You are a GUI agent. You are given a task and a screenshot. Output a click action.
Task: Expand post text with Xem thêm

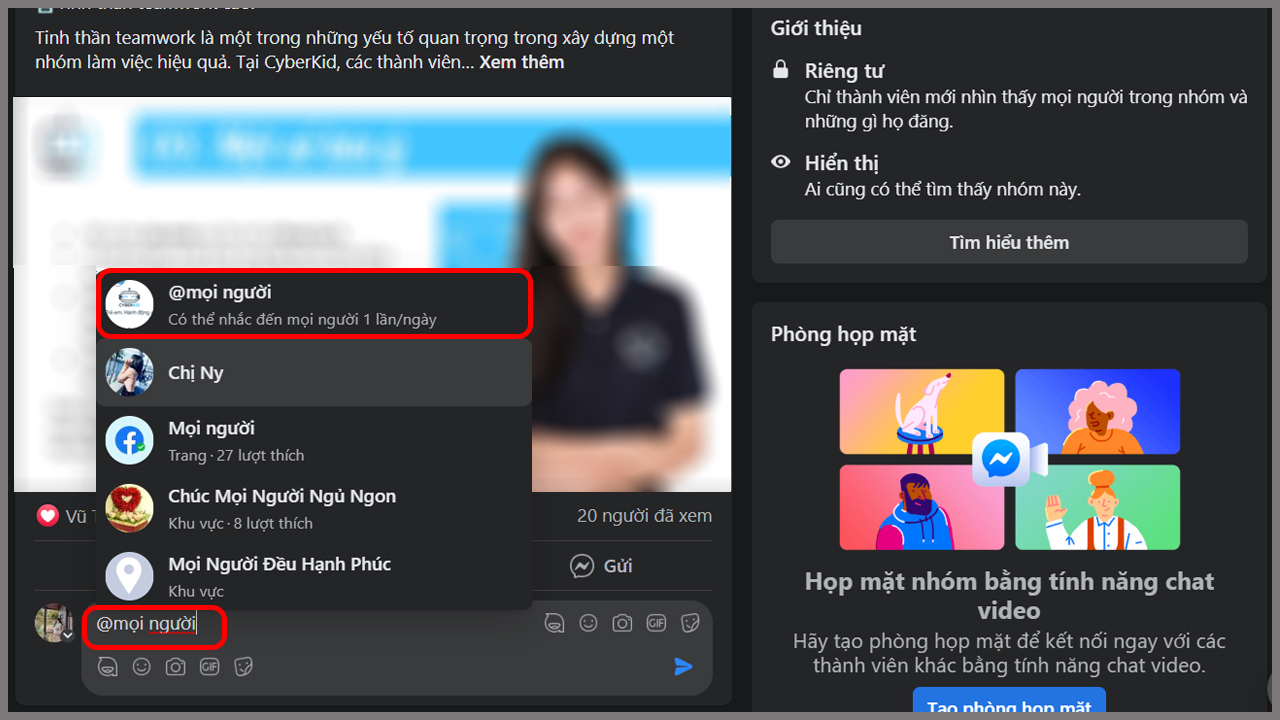coord(522,62)
